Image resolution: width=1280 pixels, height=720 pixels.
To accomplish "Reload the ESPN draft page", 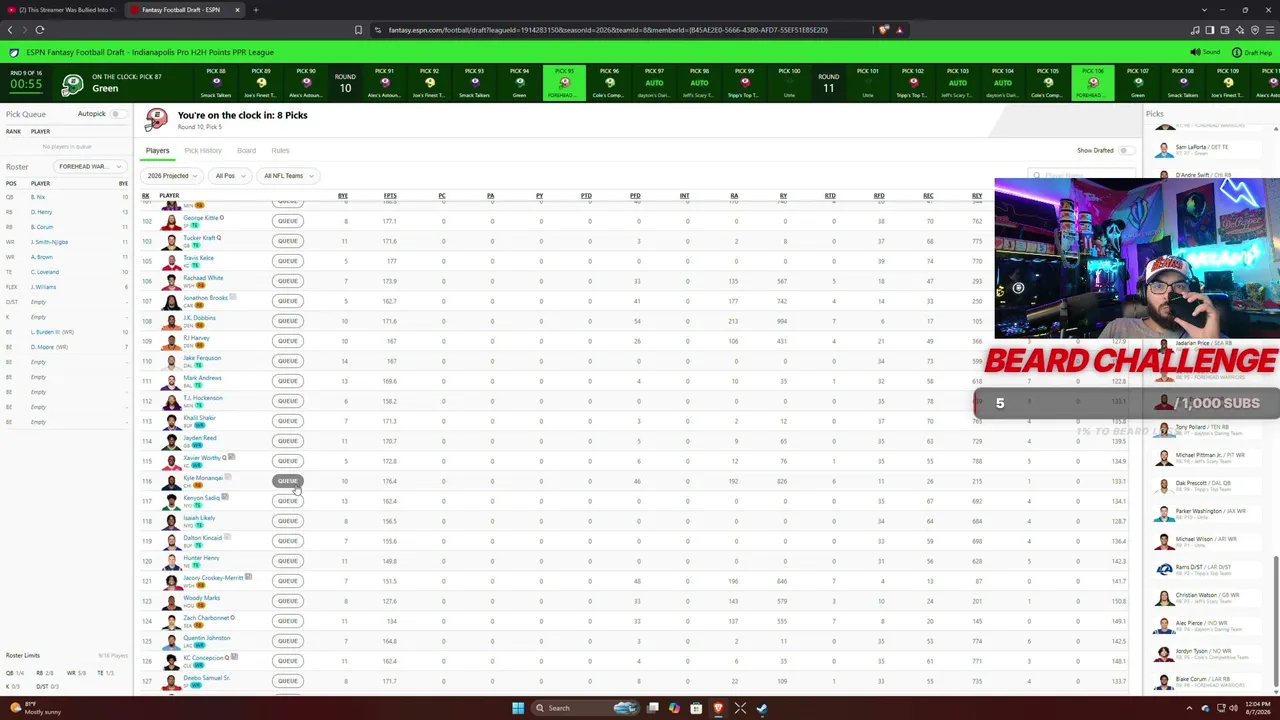I will (40, 30).
